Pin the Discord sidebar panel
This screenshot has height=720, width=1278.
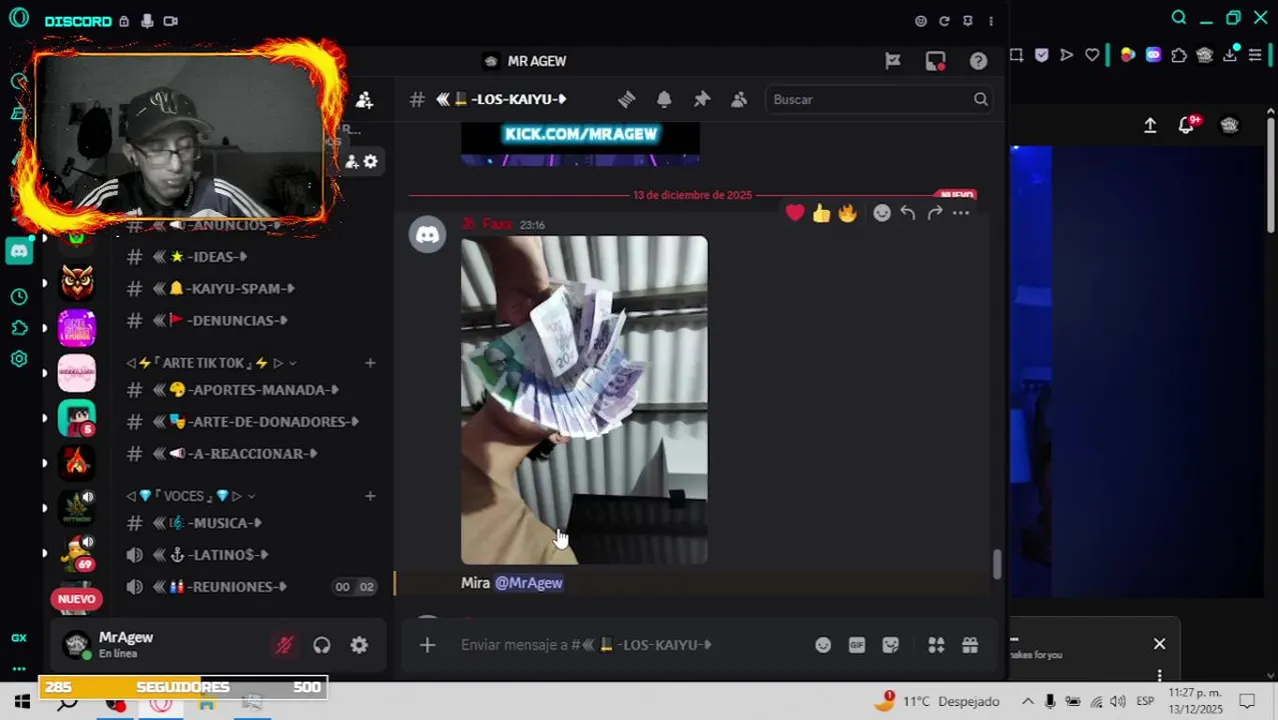pyautogui.click(x=967, y=21)
